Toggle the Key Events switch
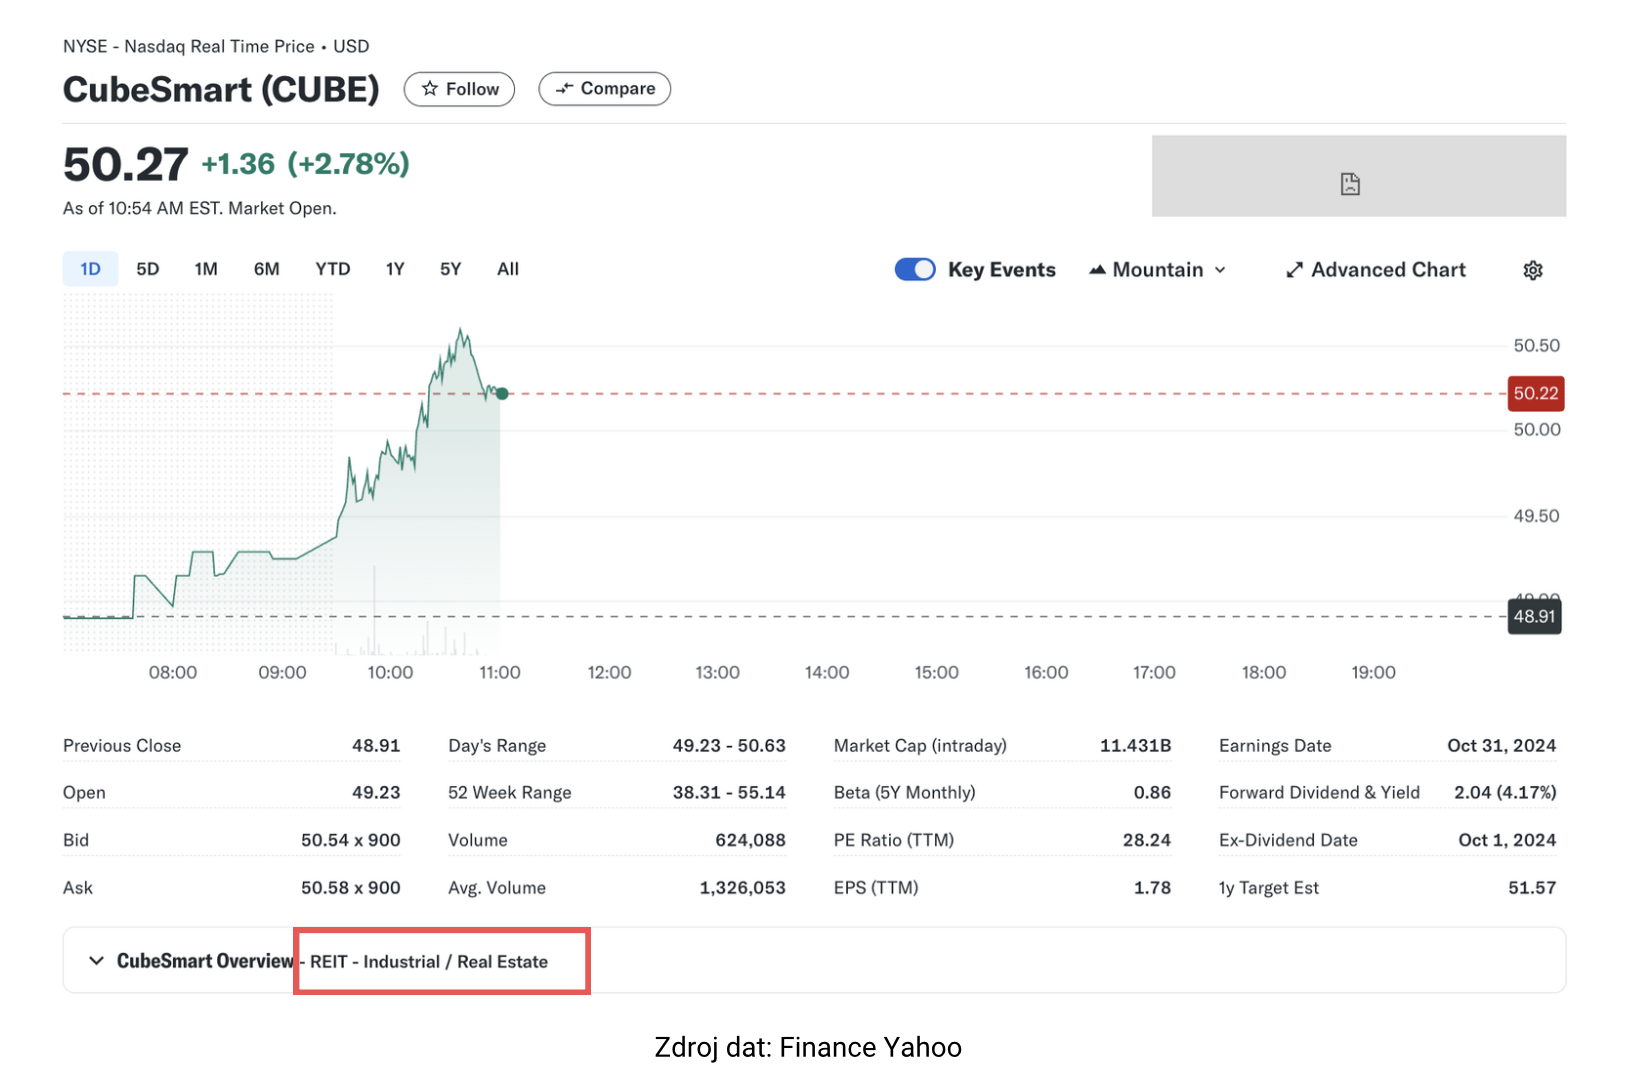1626x1092 pixels. 915,270
